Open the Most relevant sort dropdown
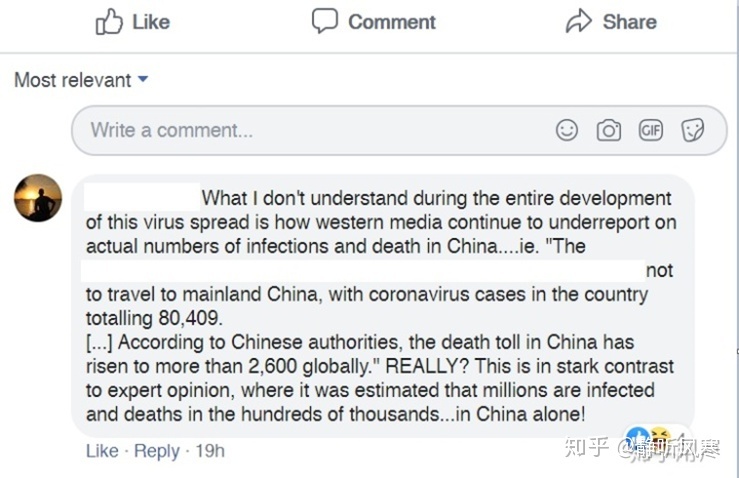739x478 pixels. pyautogui.click(x=73, y=80)
